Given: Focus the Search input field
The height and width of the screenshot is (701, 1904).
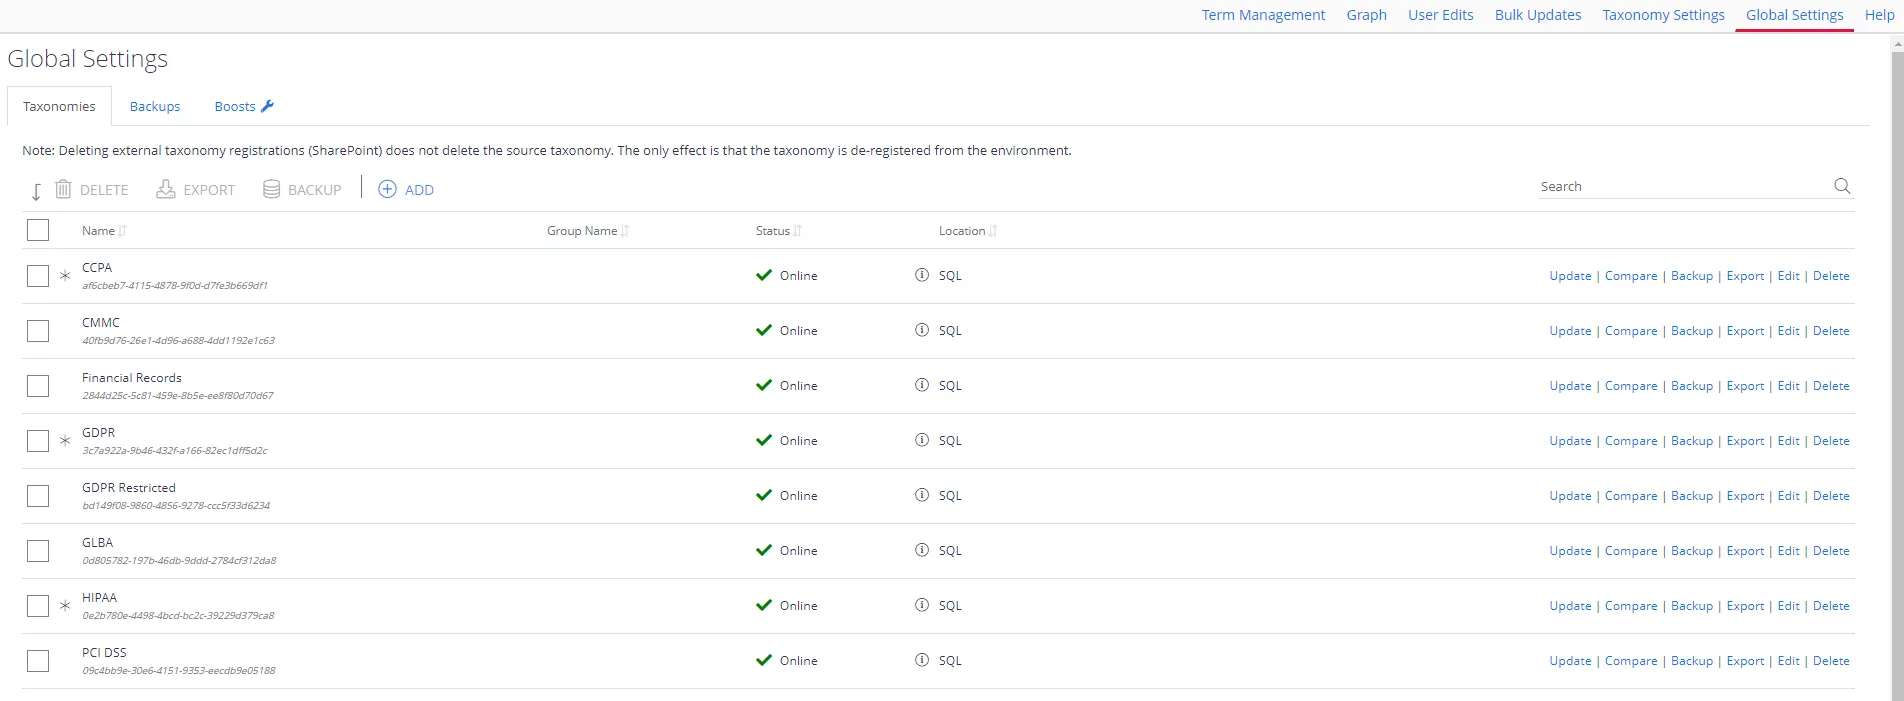Looking at the screenshot, I should (x=1685, y=187).
